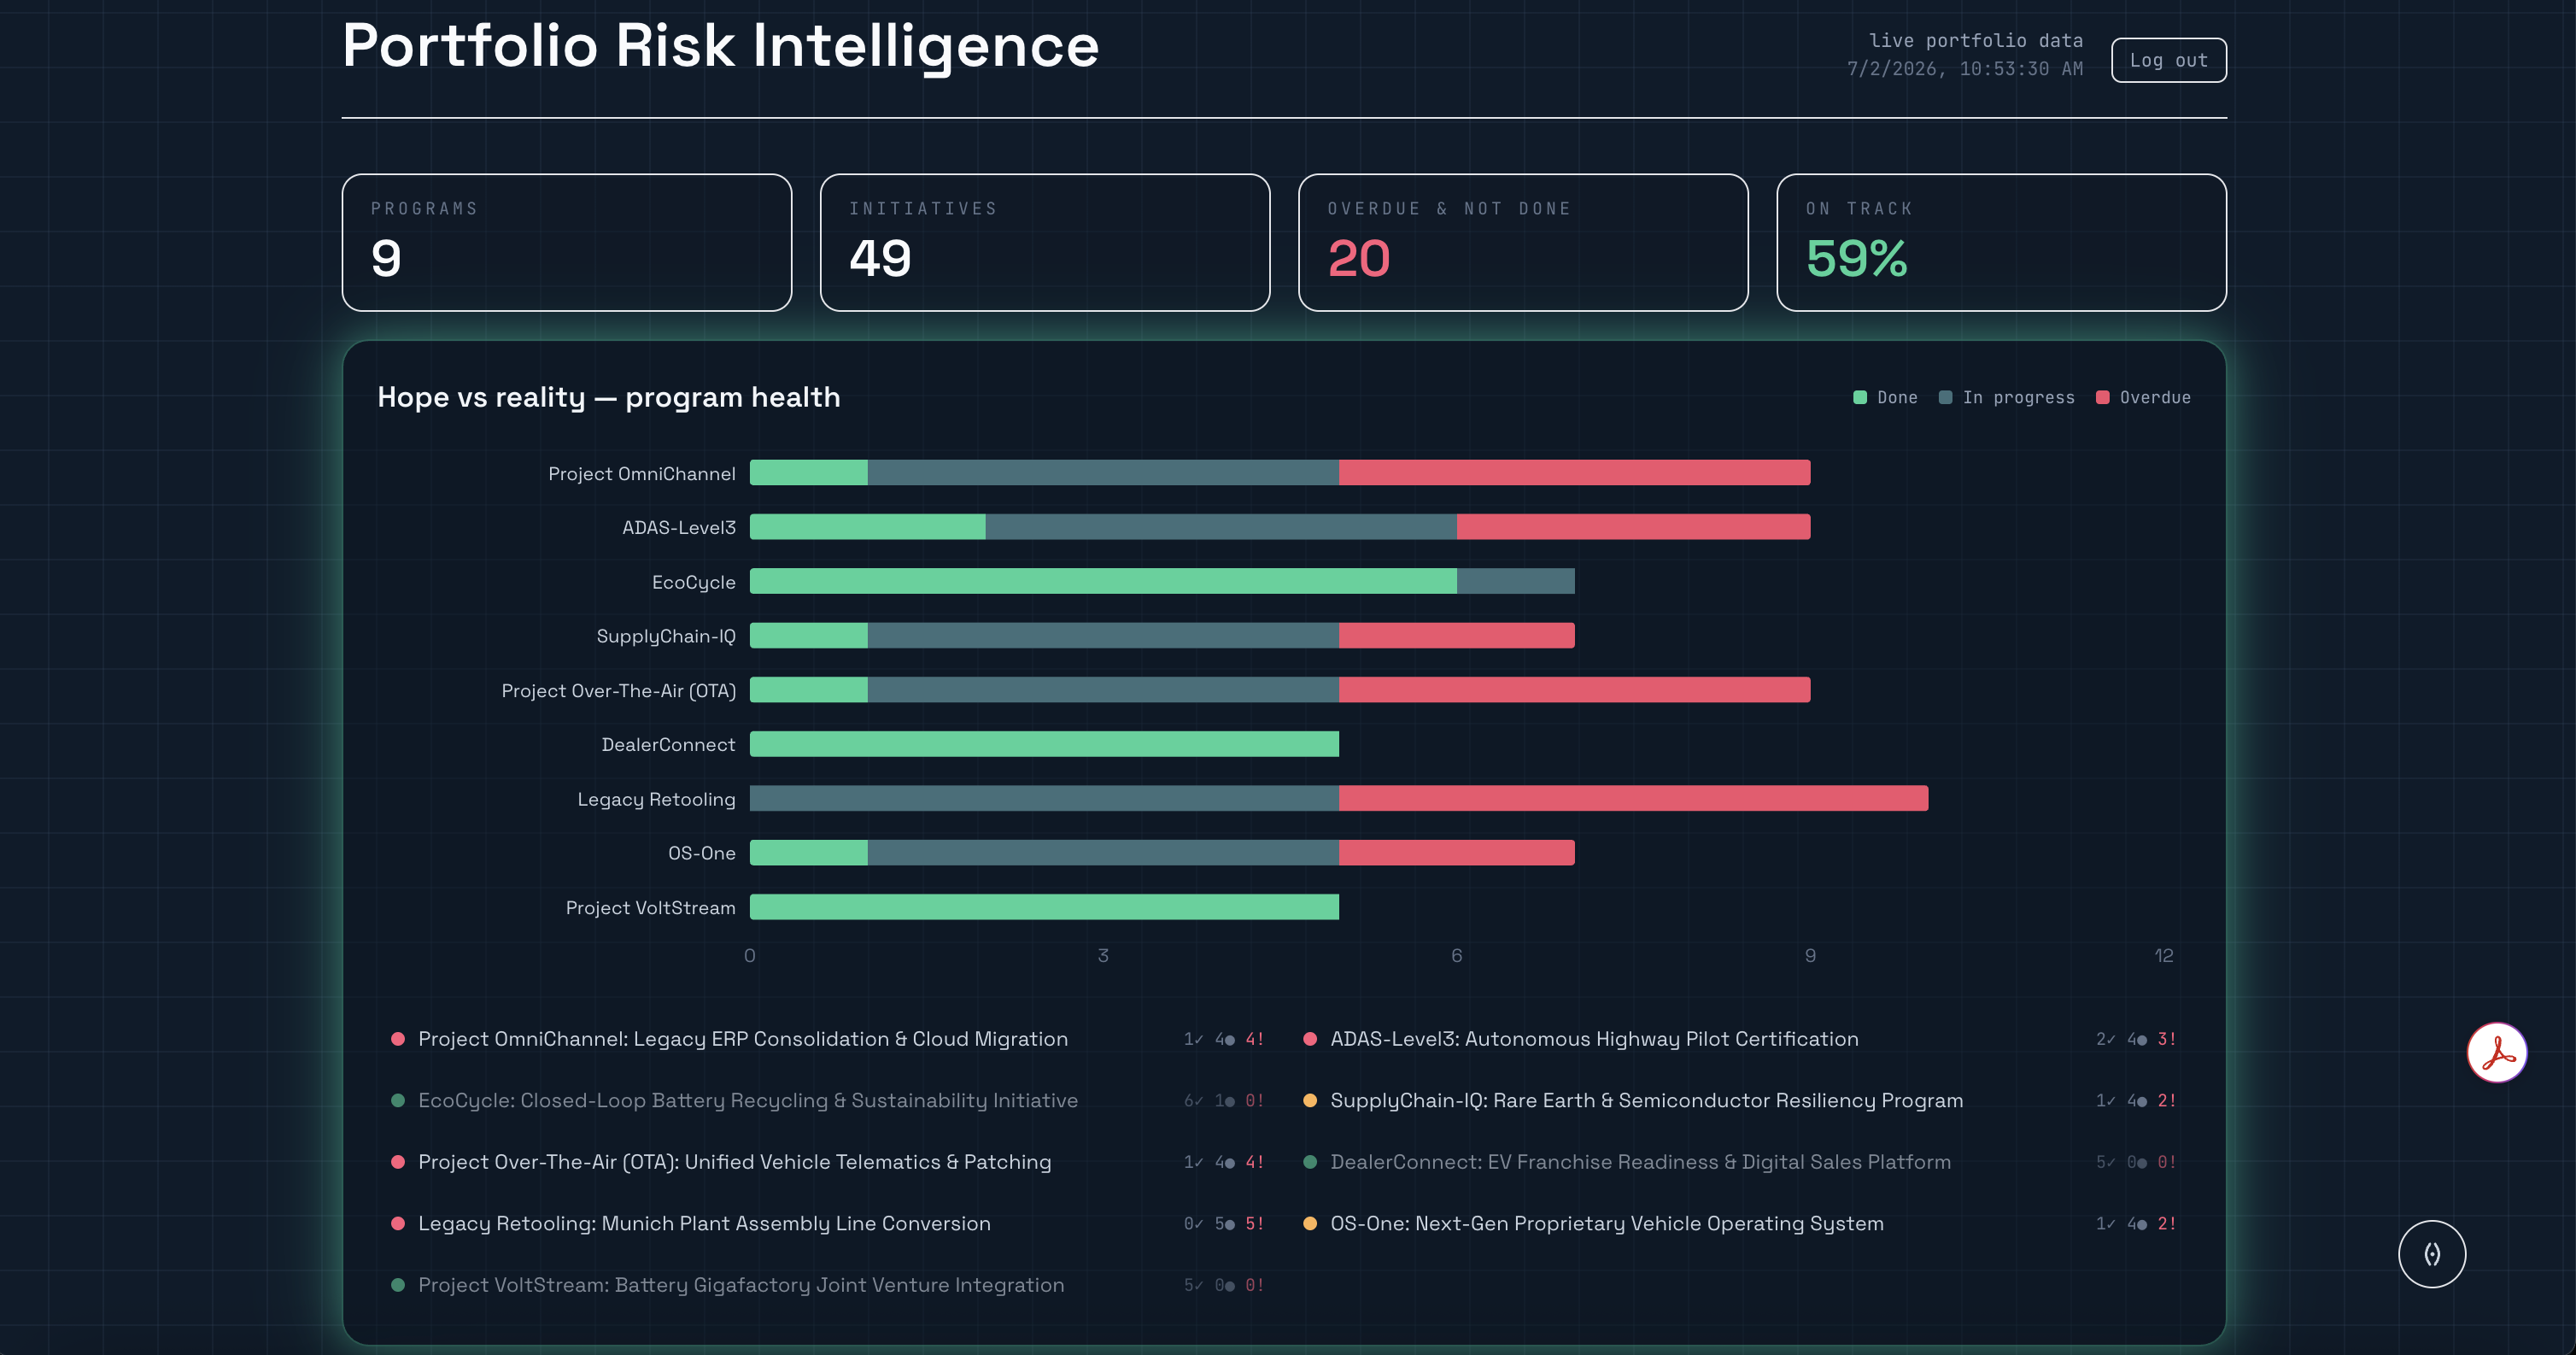Select the On Track 59% card

click(x=2001, y=242)
